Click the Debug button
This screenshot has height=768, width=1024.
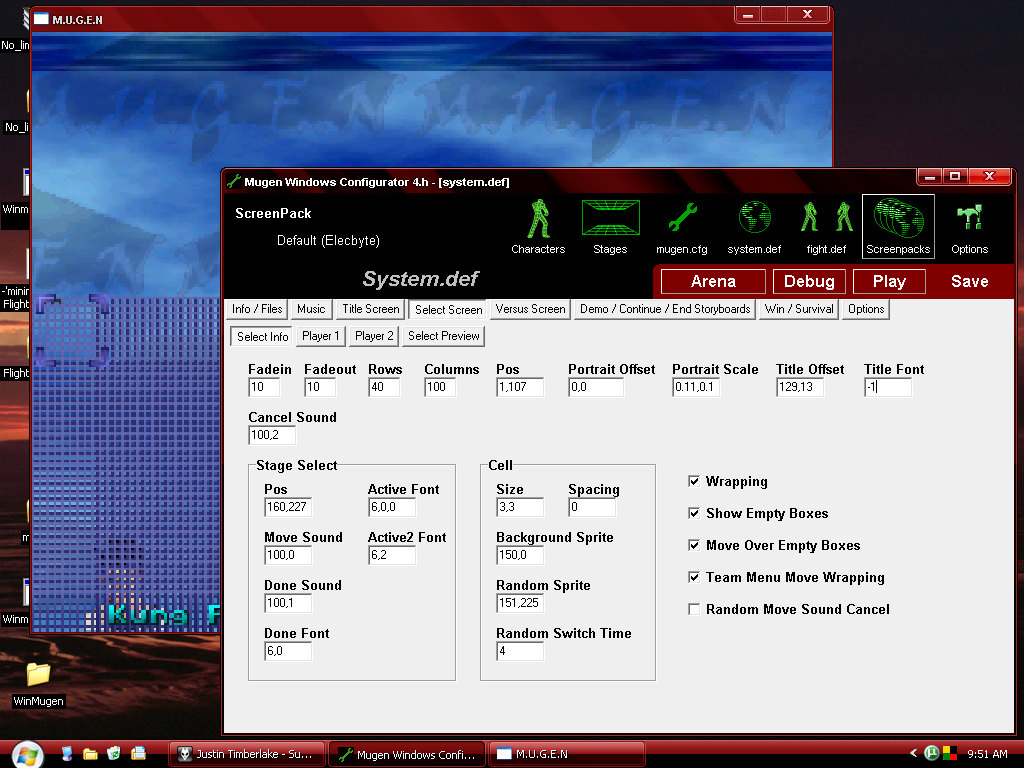click(809, 281)
